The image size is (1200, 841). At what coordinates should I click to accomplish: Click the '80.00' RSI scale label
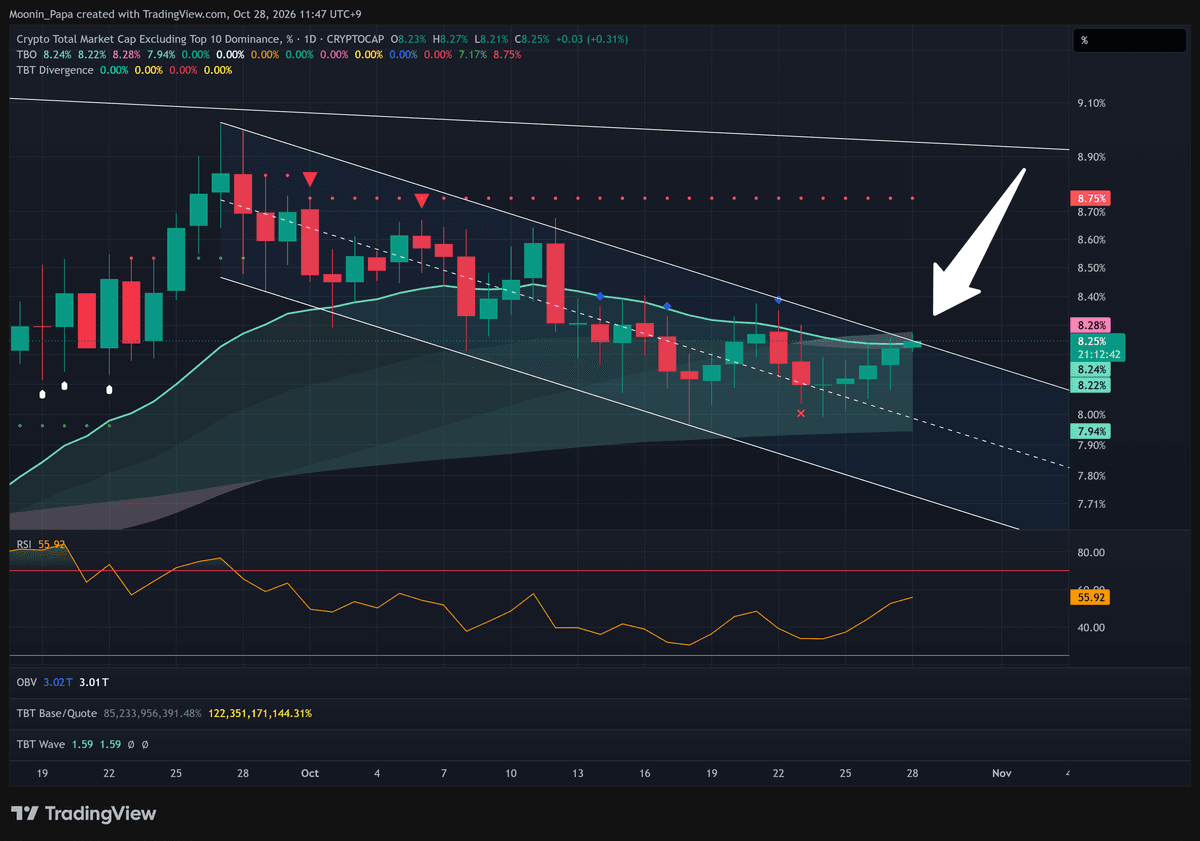pyautogui.click(x=1089, y=553)
